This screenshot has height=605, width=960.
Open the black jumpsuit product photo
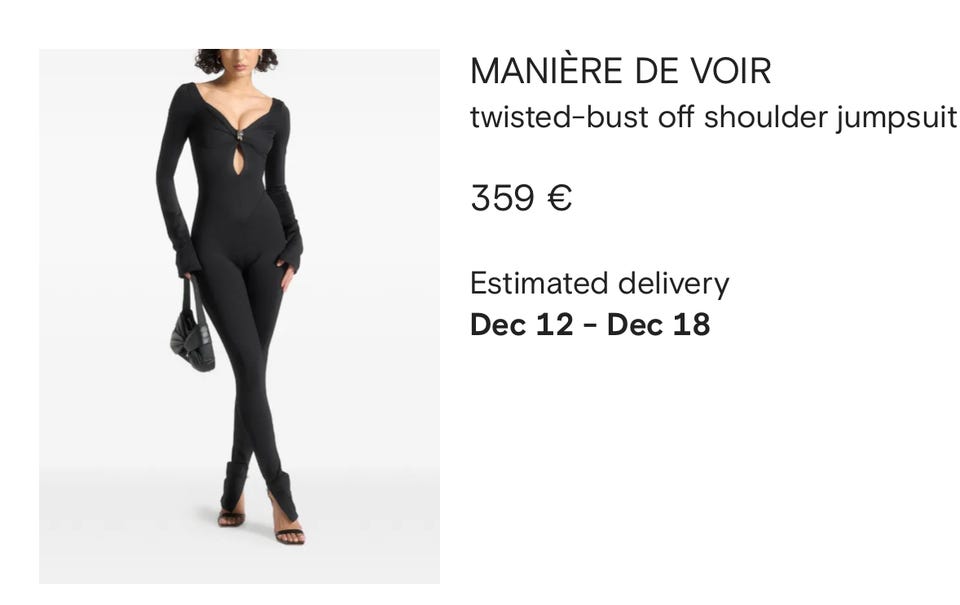(x=239, y=316)
